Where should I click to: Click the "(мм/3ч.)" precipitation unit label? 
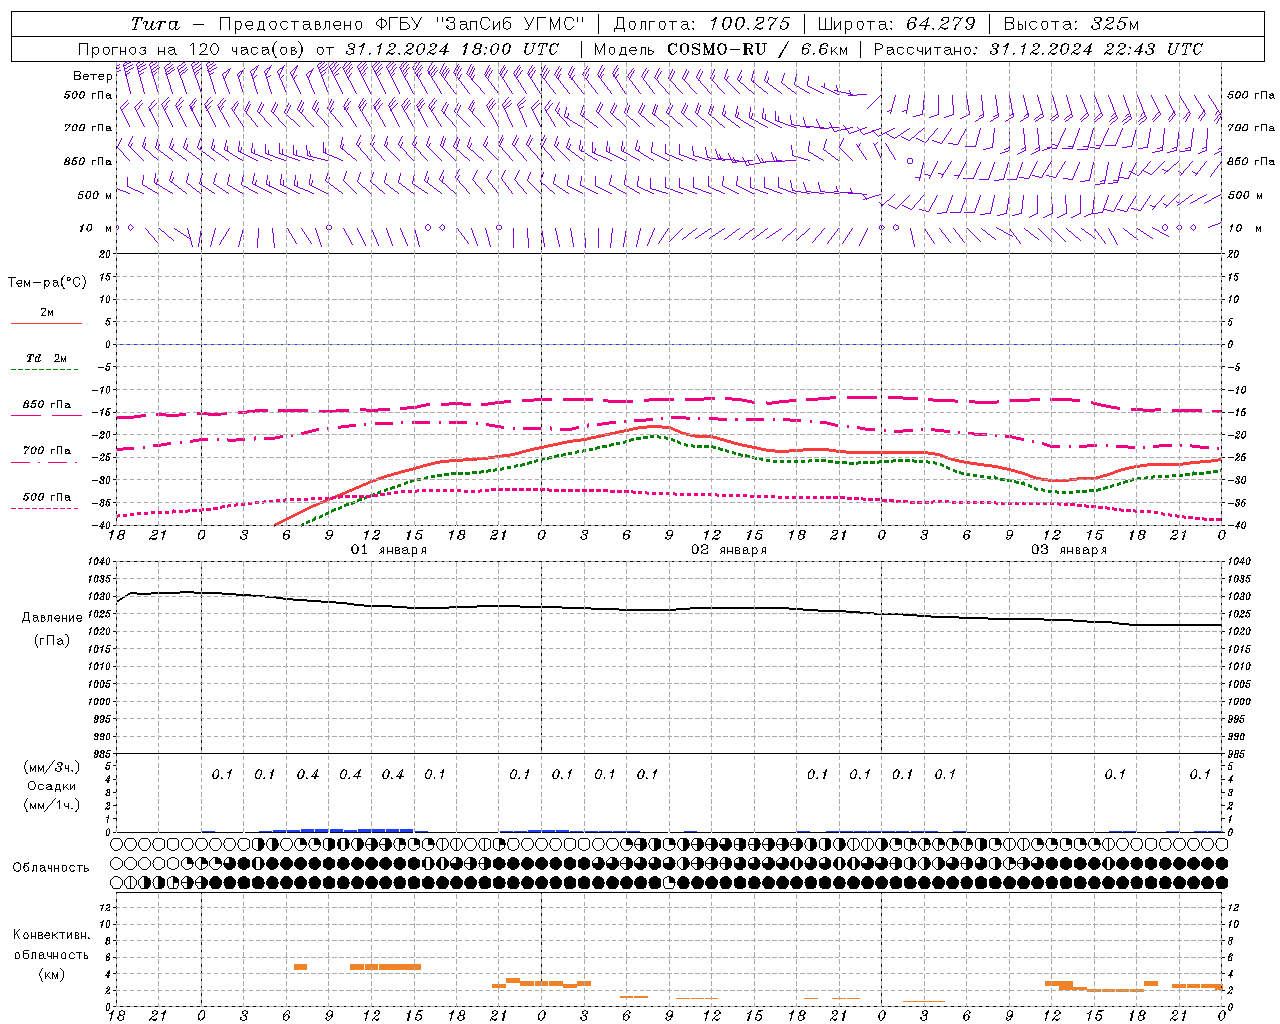click(x=52, y=767)
